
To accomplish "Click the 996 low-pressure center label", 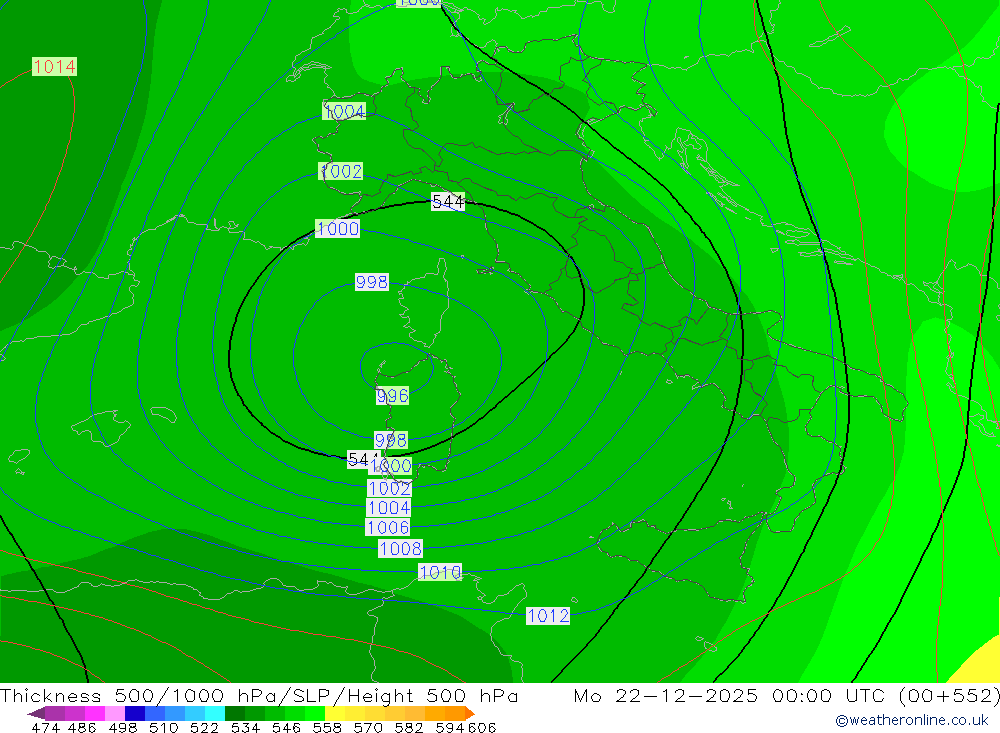I will coord(392,396).
